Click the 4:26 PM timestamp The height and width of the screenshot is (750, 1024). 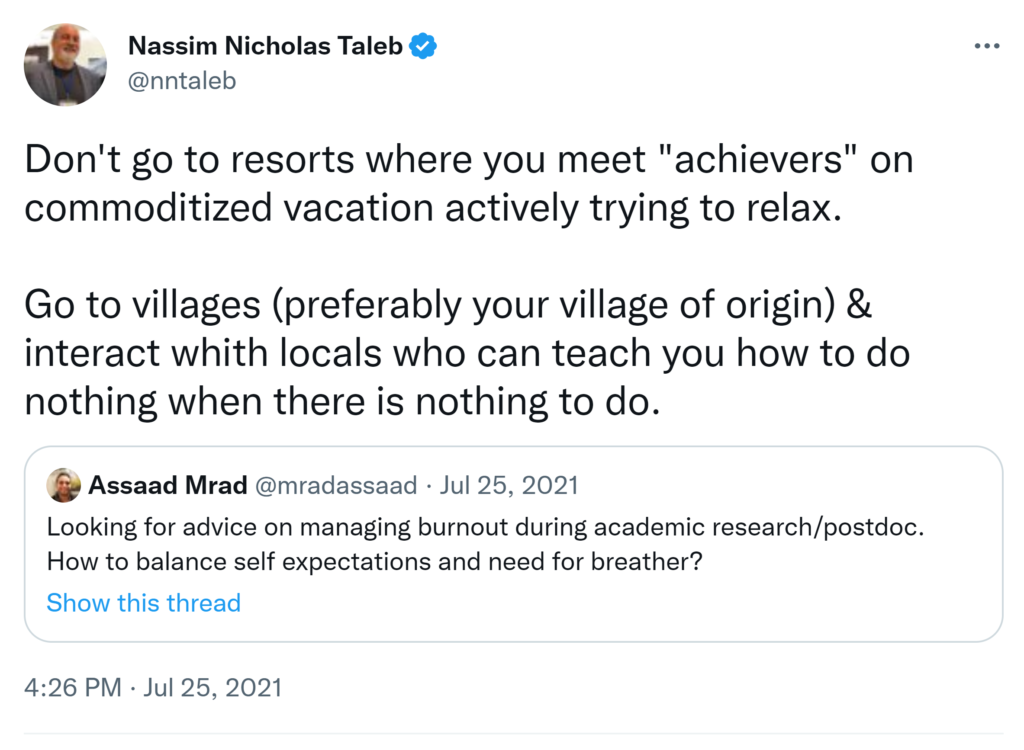[72, 688]
